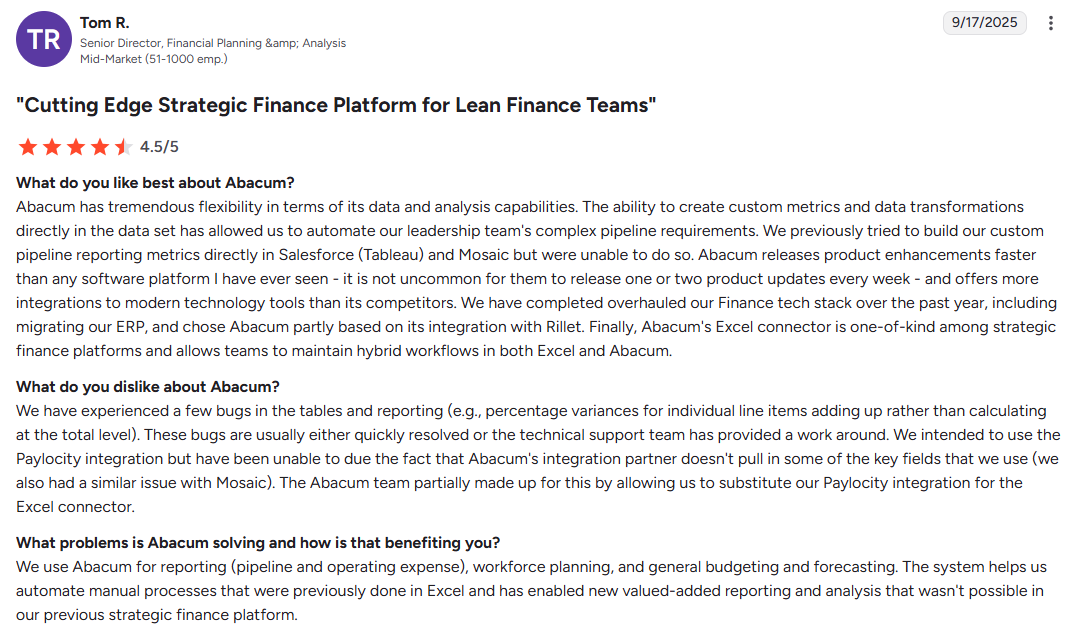Click the paragraph about Paylocity integration issues
Screen dimensions: 1070x630
pyautogui.click(x=535, y=458)
